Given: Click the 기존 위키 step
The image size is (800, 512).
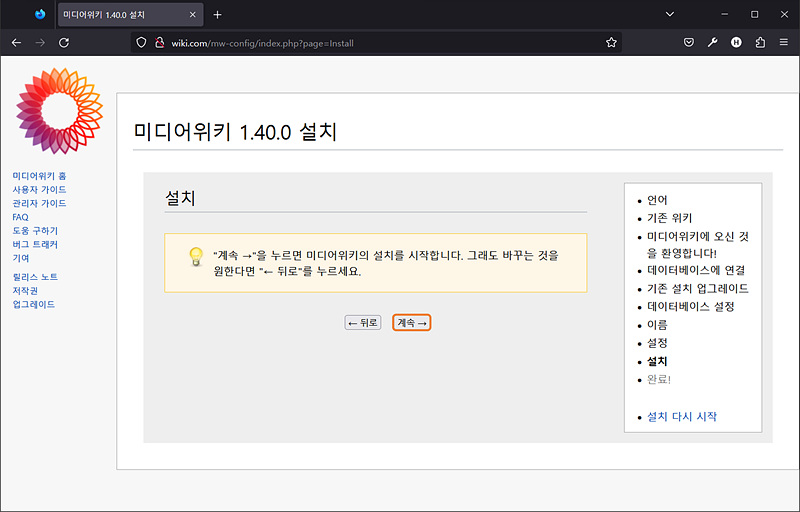Looking at the screenshot, I should (669, 218).
